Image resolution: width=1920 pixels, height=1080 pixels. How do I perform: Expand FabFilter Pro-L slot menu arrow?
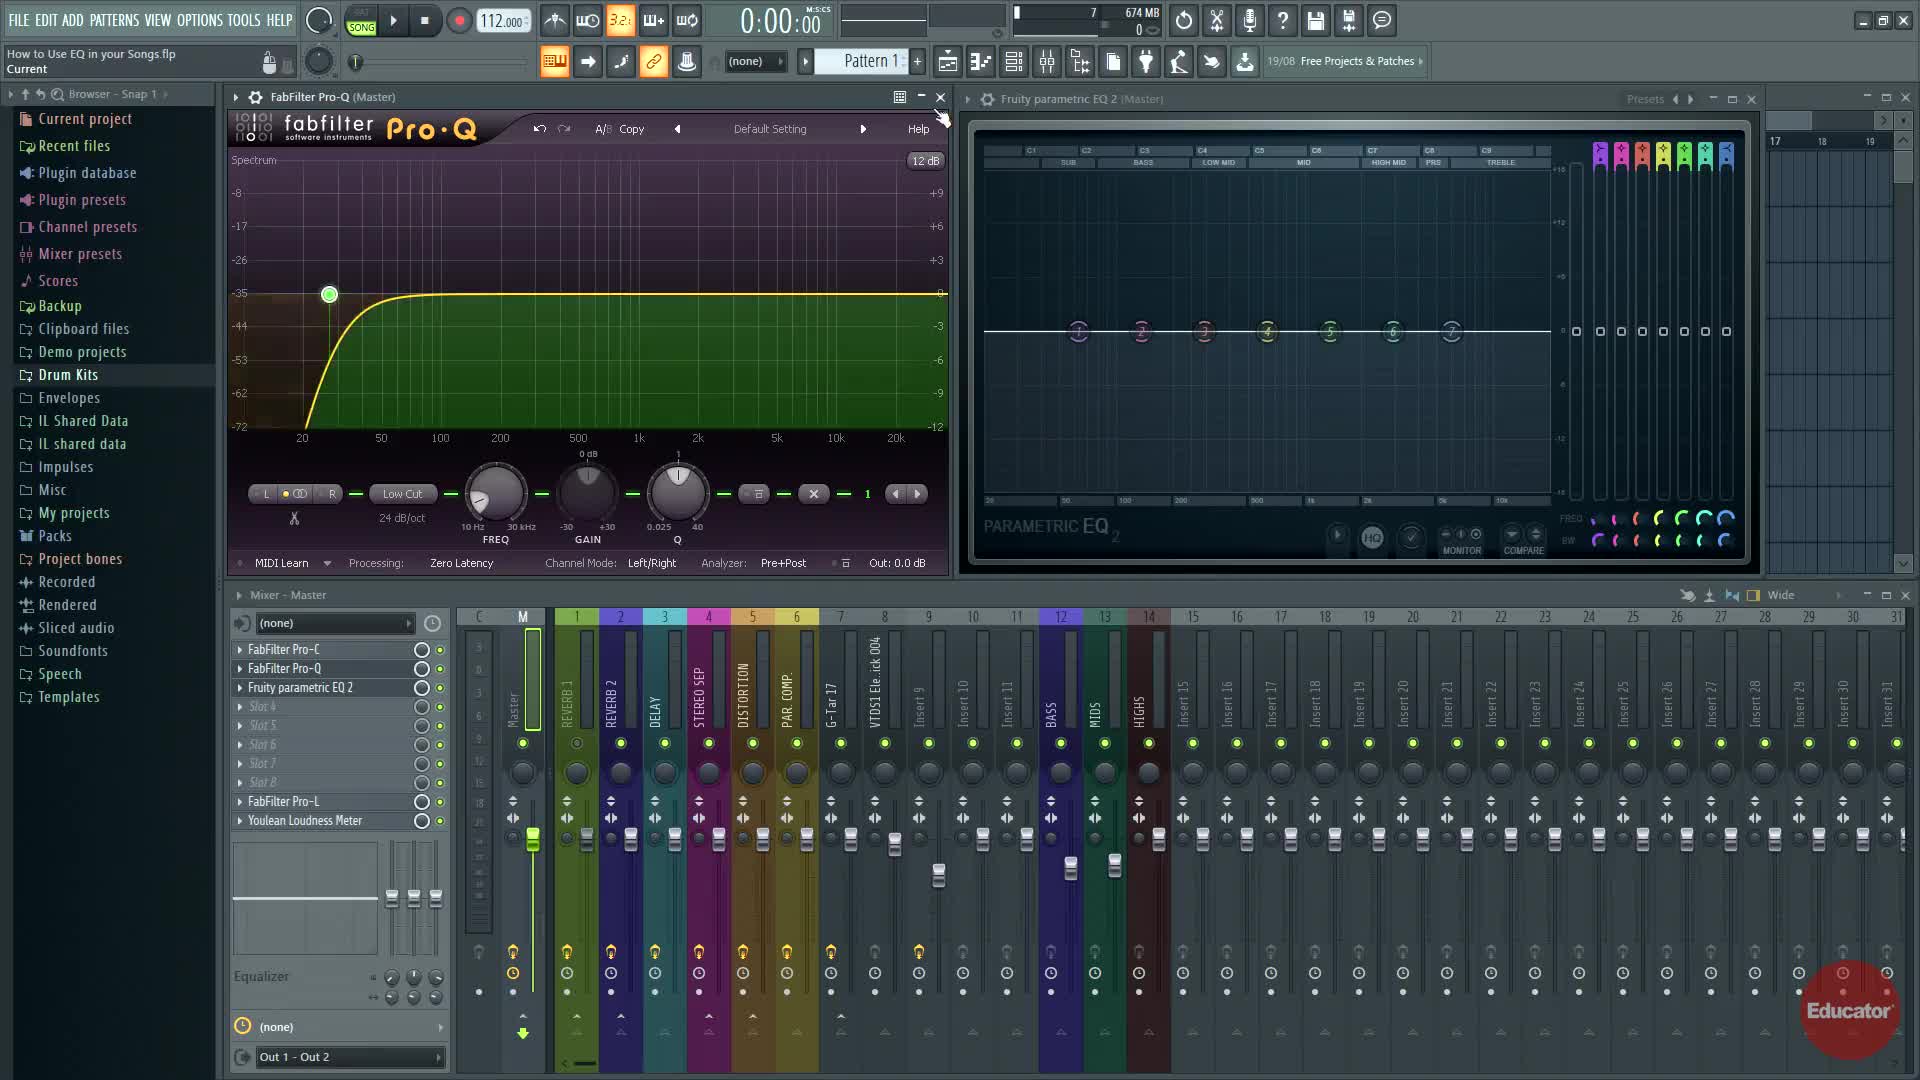point(240,802)
